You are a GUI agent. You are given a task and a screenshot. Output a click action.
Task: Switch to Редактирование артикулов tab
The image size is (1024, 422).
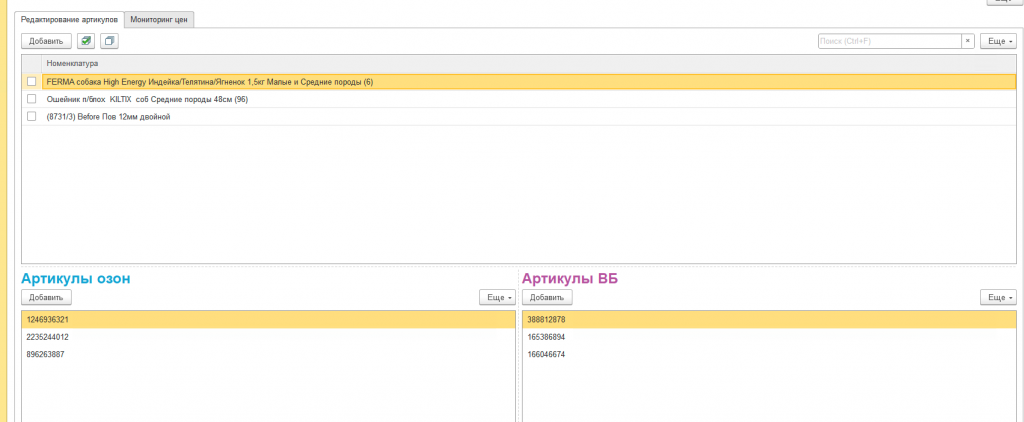point(69,20)
